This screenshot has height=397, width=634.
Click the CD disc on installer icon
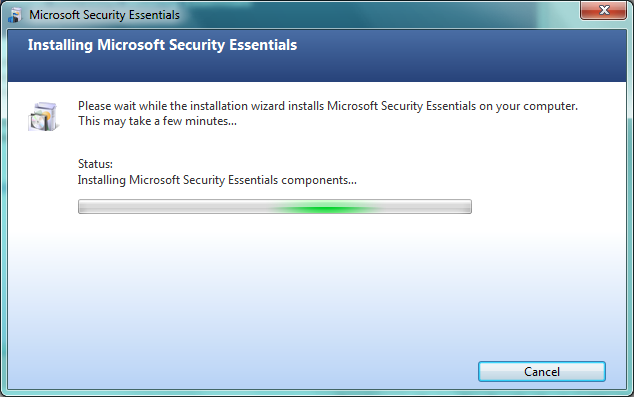pyautogui.click(x=37, y=122)
